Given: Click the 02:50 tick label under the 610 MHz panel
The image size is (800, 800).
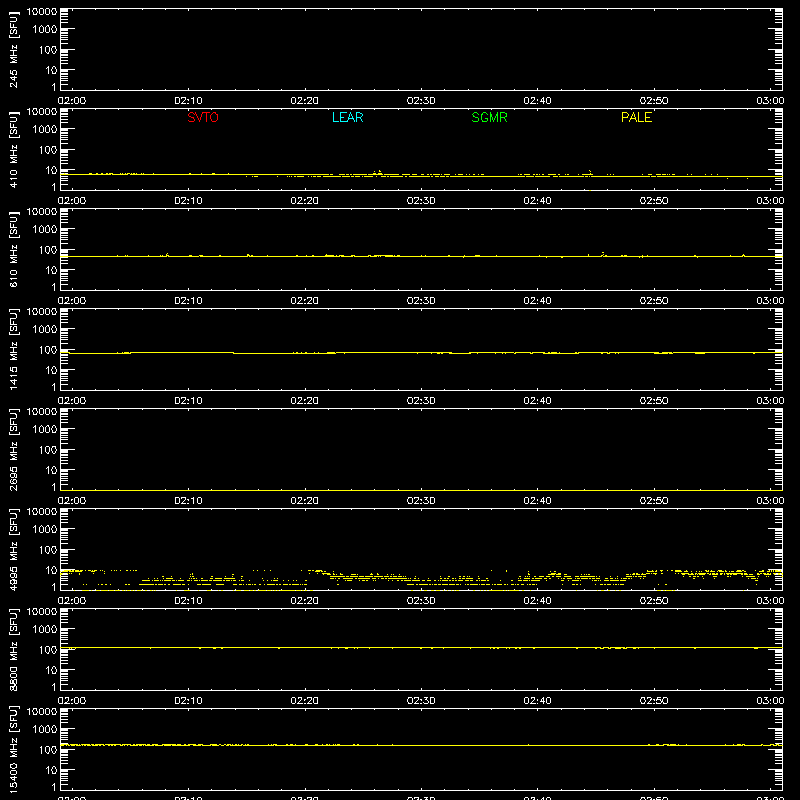Looking at the screenshot, I should (x=654, y=301).
